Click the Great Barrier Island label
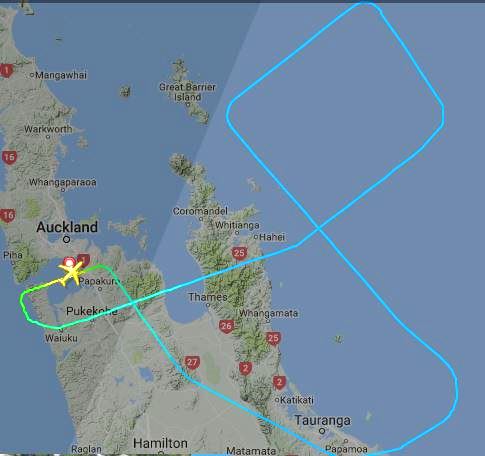The width and height of the screenshot is (485, 456). [187, 92]
